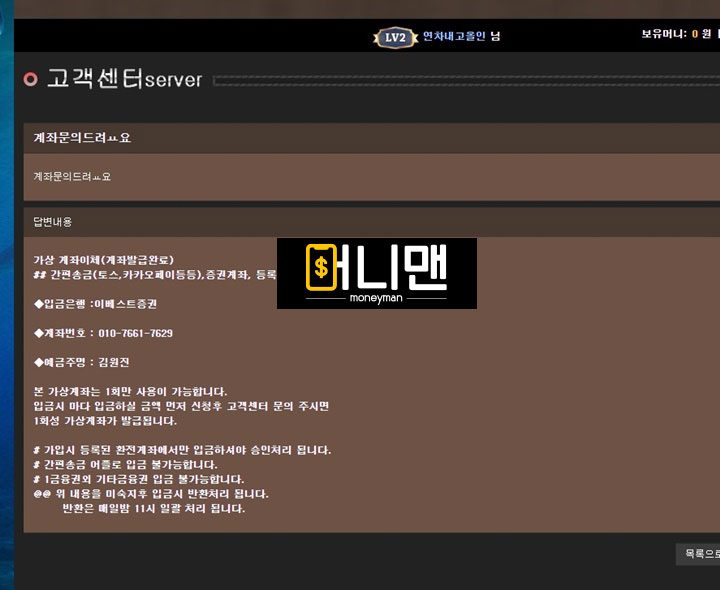Click the moneyman text under the logo

376,297
